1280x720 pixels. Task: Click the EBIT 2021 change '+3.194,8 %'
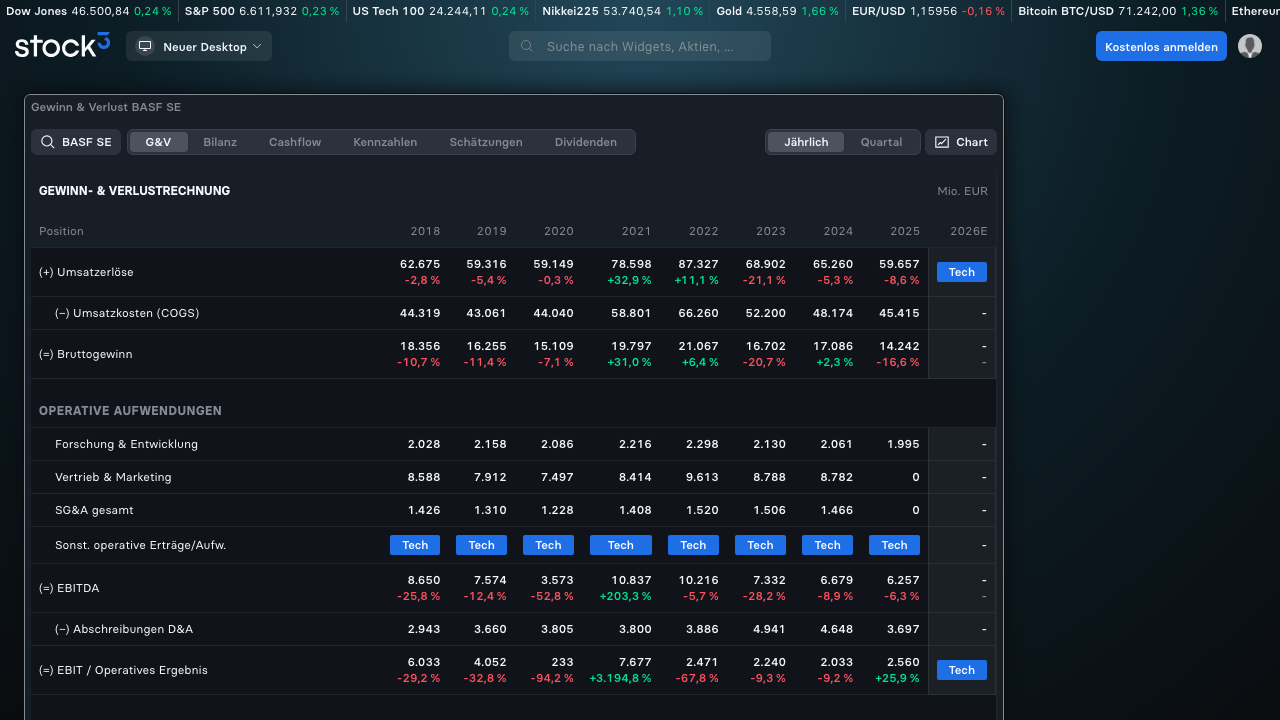click(621, 678)
